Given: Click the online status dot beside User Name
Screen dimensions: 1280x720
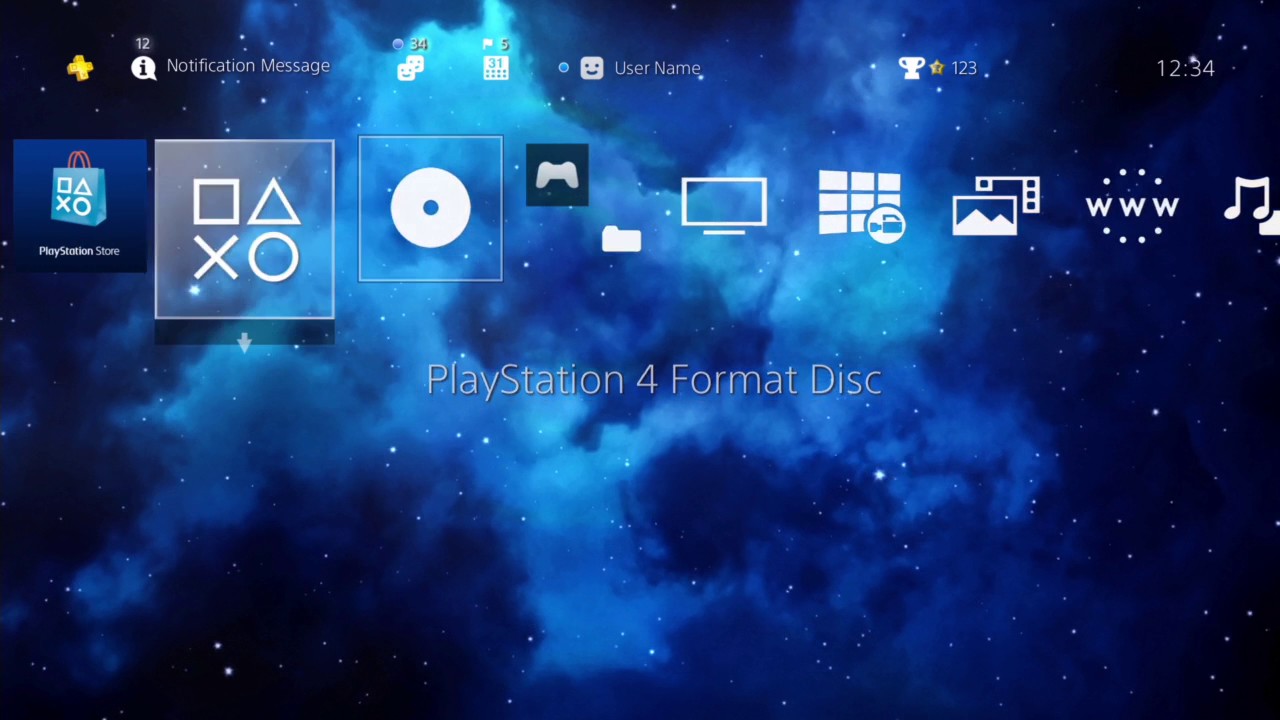Looking at the screenshot, I should point(564,68).
